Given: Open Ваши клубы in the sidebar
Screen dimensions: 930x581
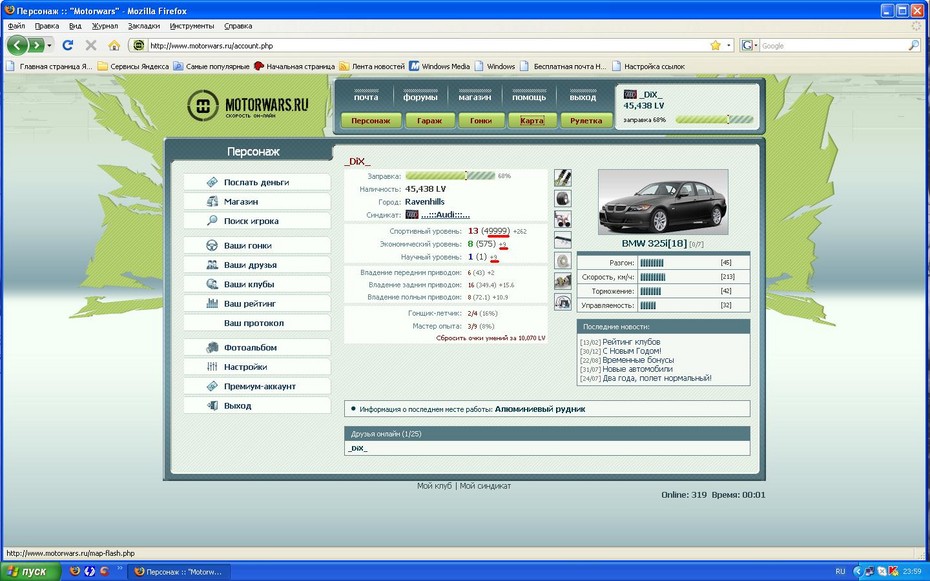Looking at the screenshot, I should 257,284.
